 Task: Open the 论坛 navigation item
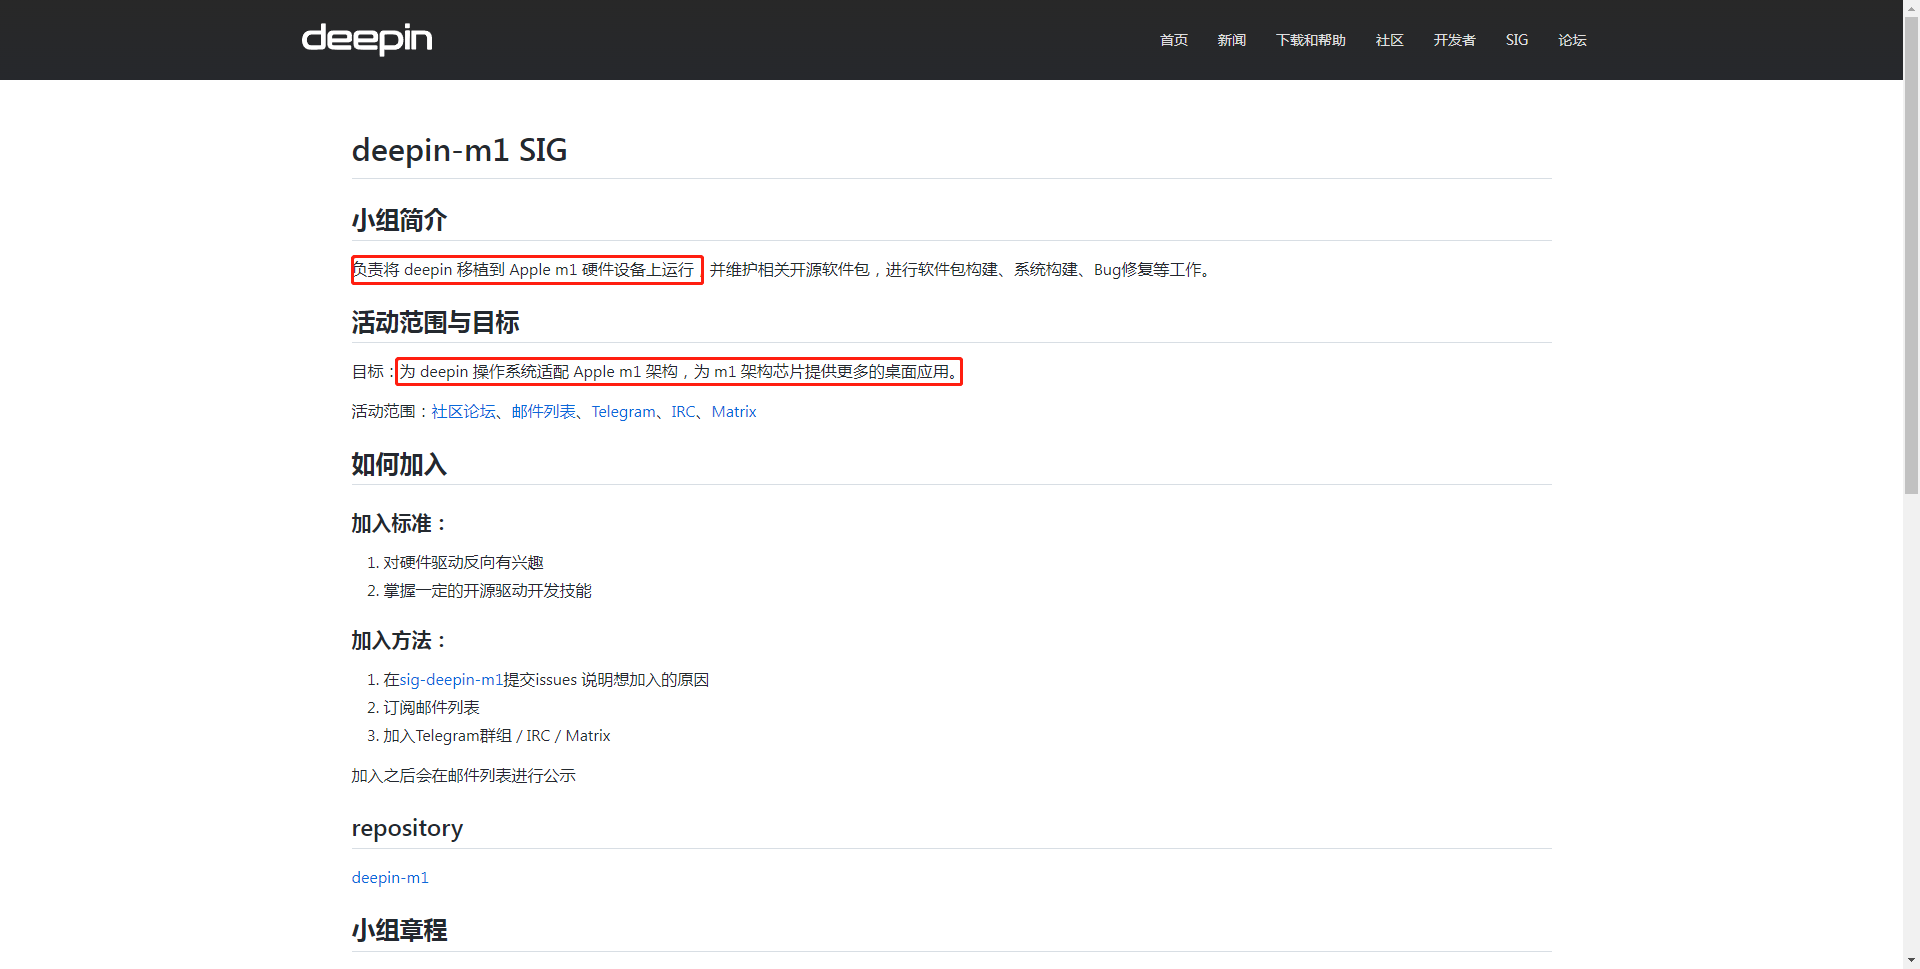pos(1573,40)
